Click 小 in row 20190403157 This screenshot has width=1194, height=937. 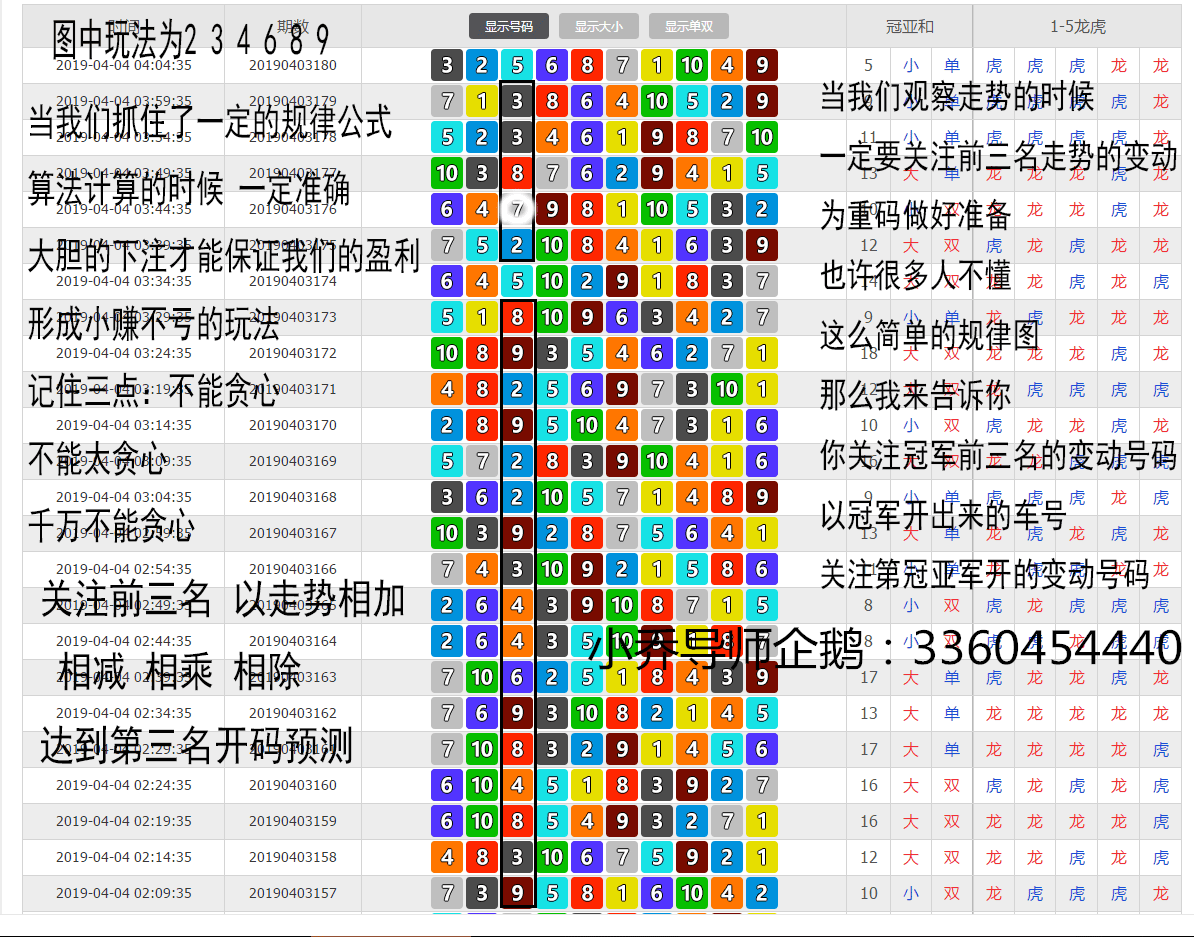(x=911, y=893)
